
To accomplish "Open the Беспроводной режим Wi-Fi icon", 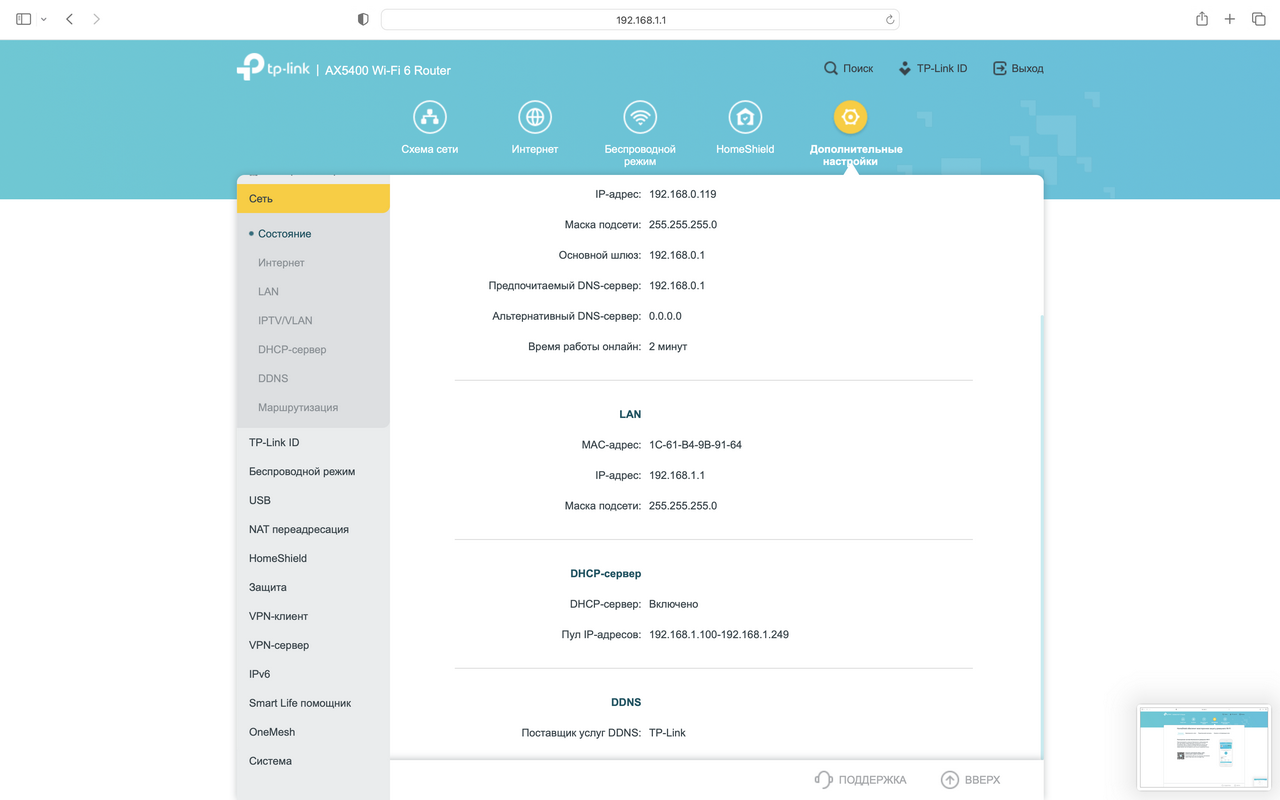I will click(640, 118).
